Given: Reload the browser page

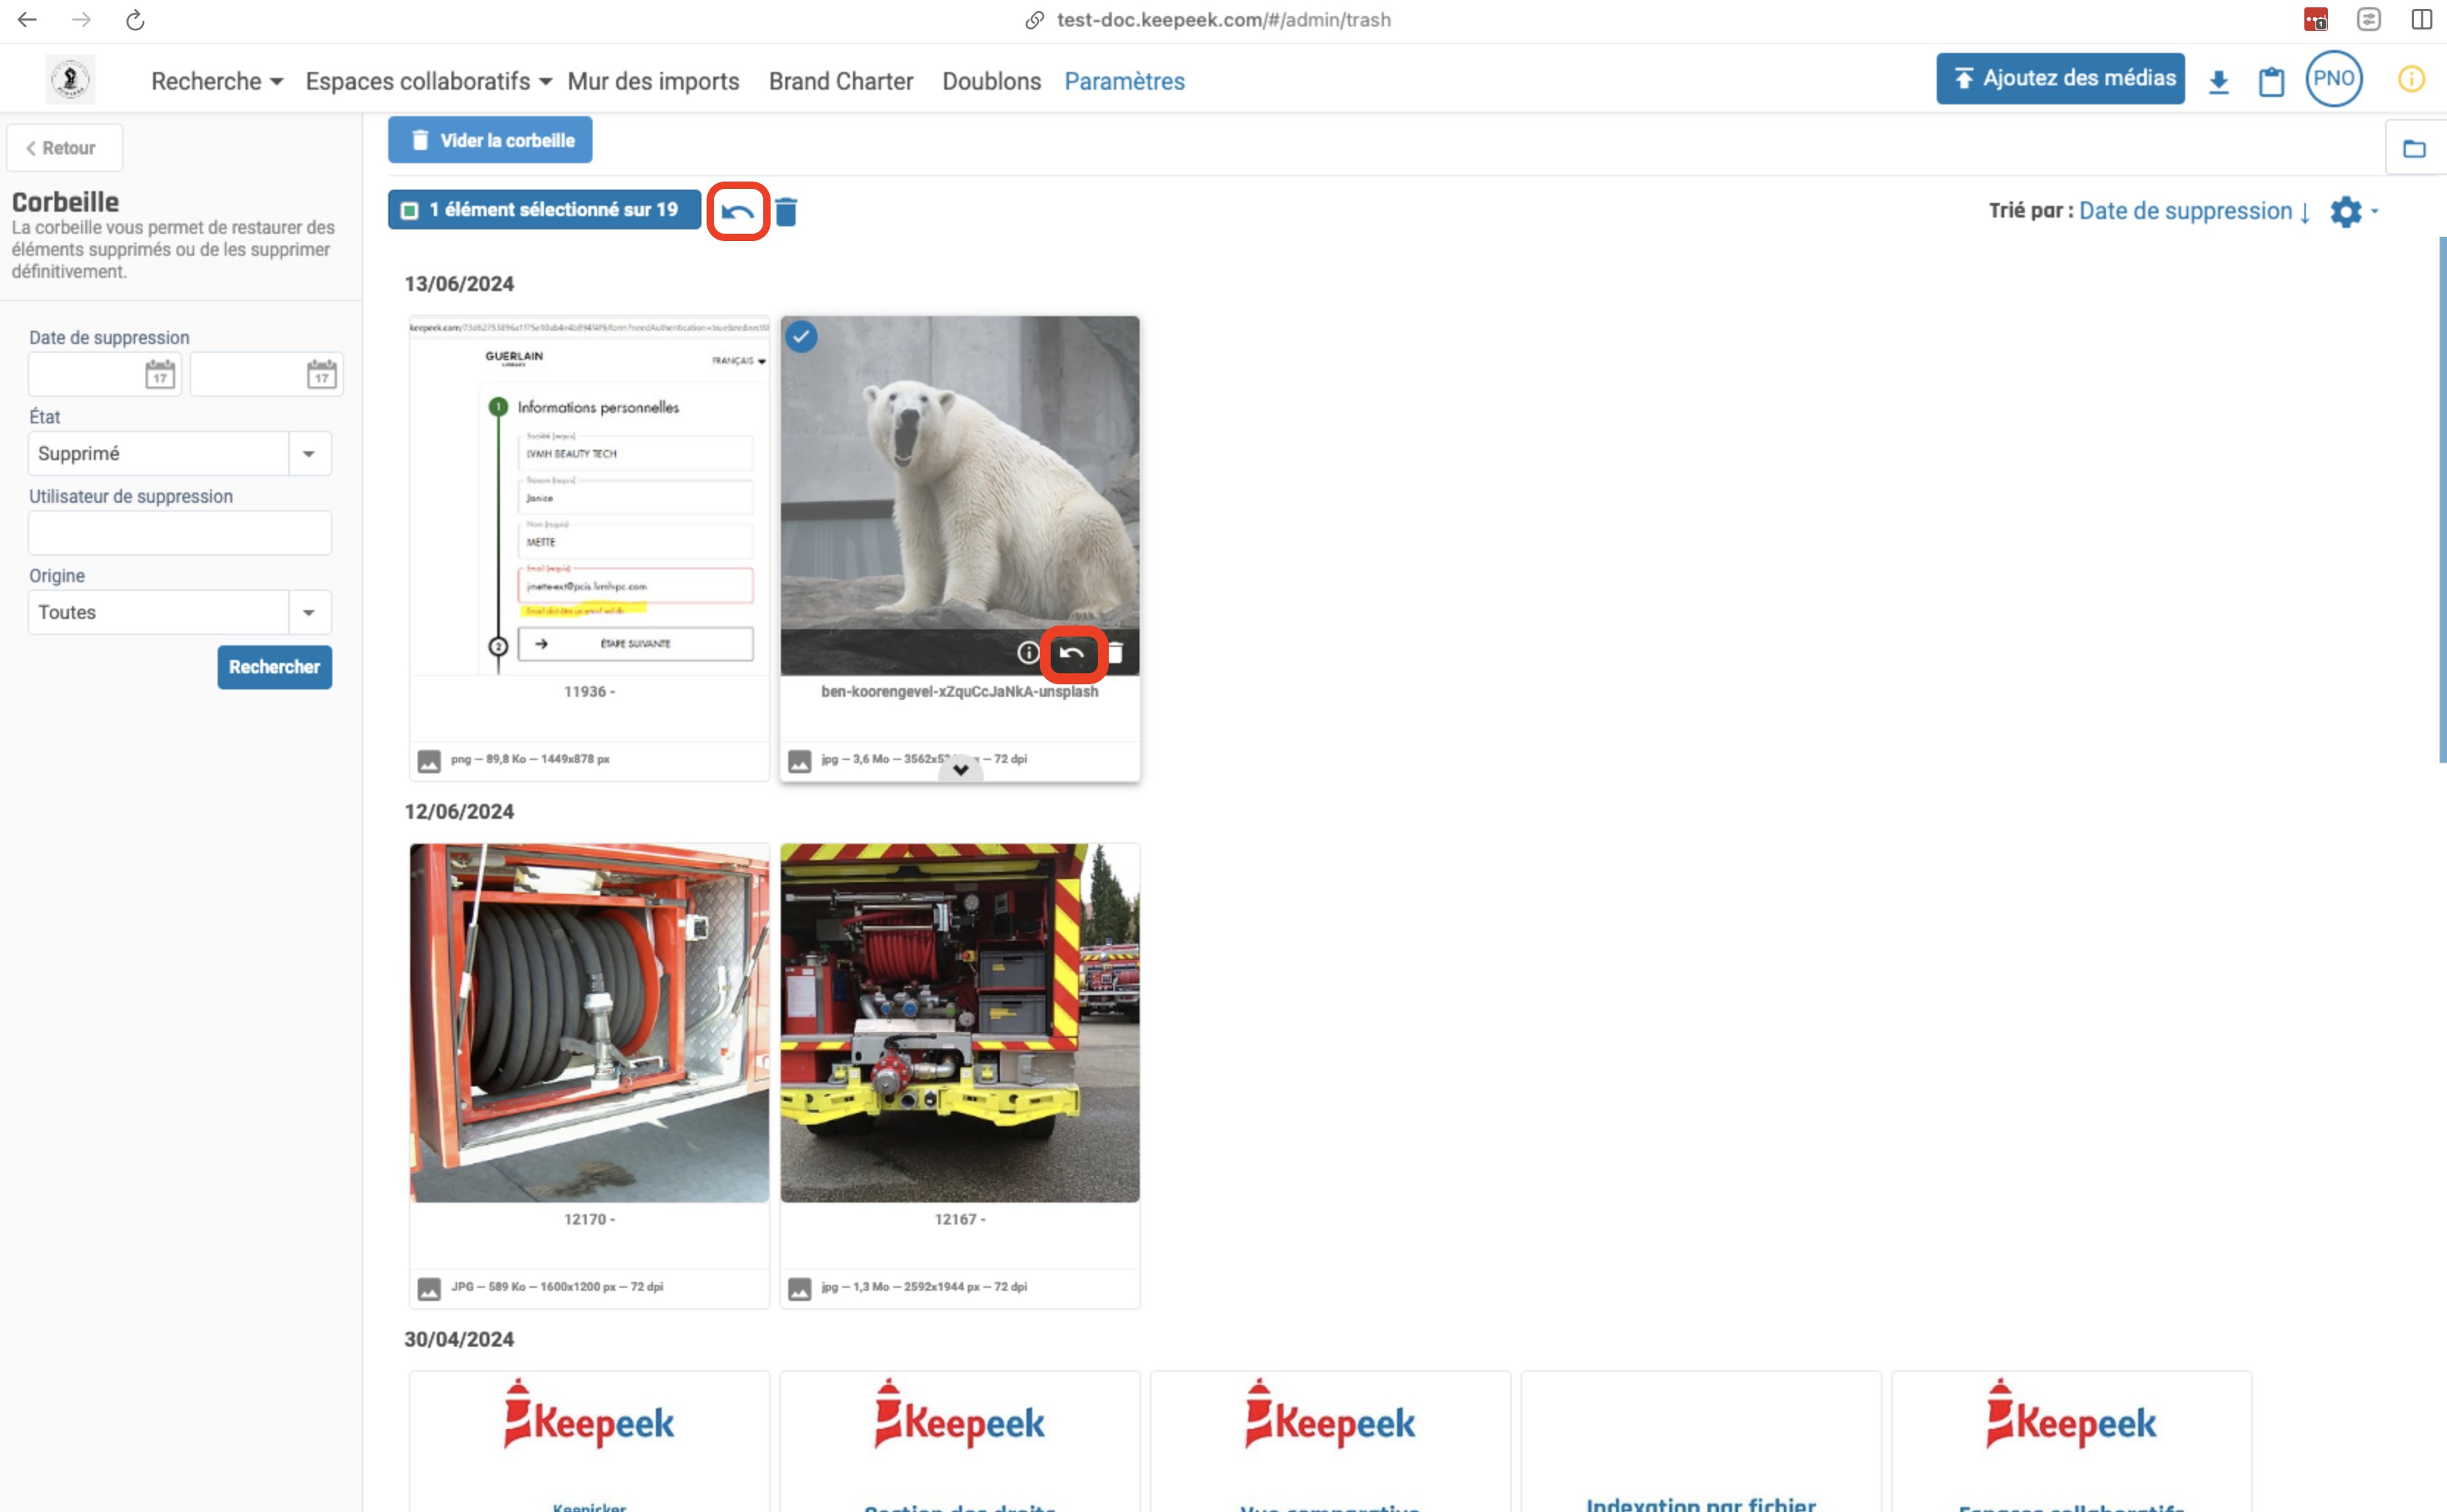Looking at the screenshot, I should pyautogui.click(x=135, y=19).
